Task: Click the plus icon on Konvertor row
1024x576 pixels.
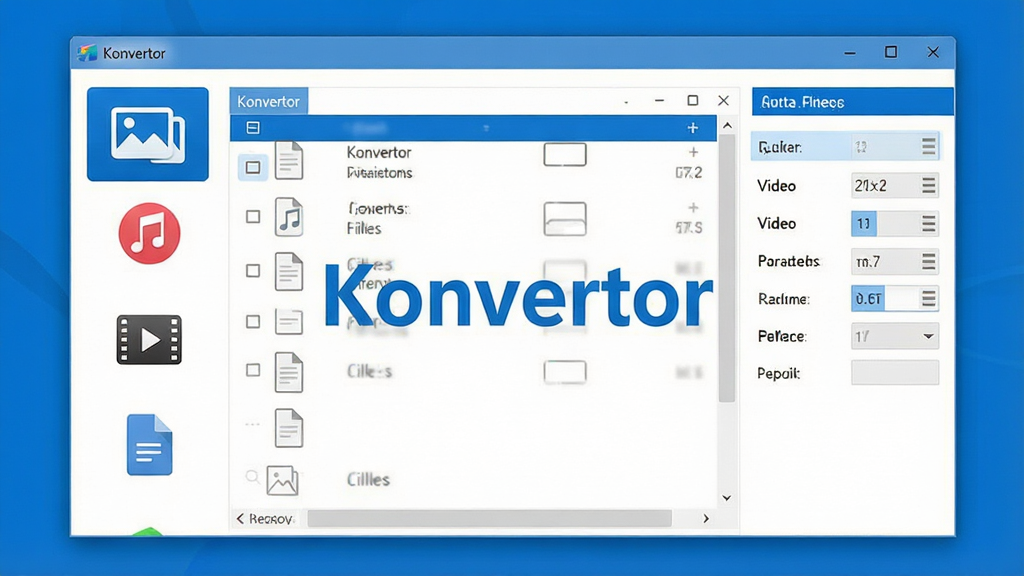Action: click(x=694, y=152)
